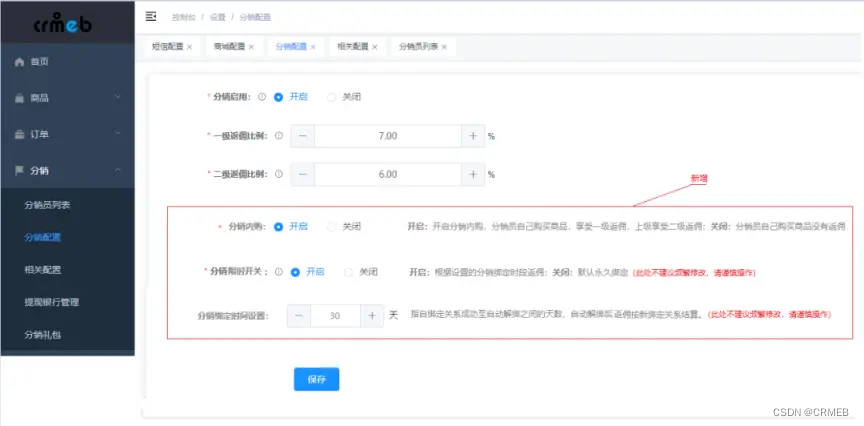Expand the 订单 menu chevron
Screen dimensions: 864x426
click(117, 133)
